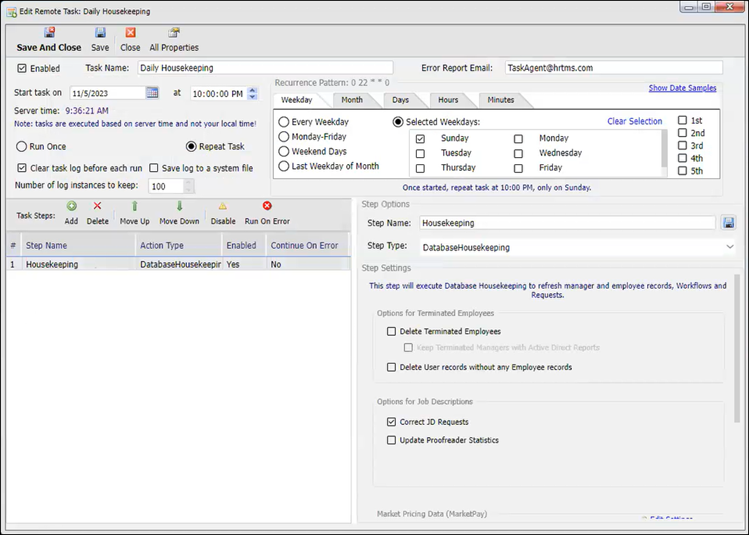Select the Run Once radio button
The height and width of the screenshot is (535, 749).
(x=22, y=146)
